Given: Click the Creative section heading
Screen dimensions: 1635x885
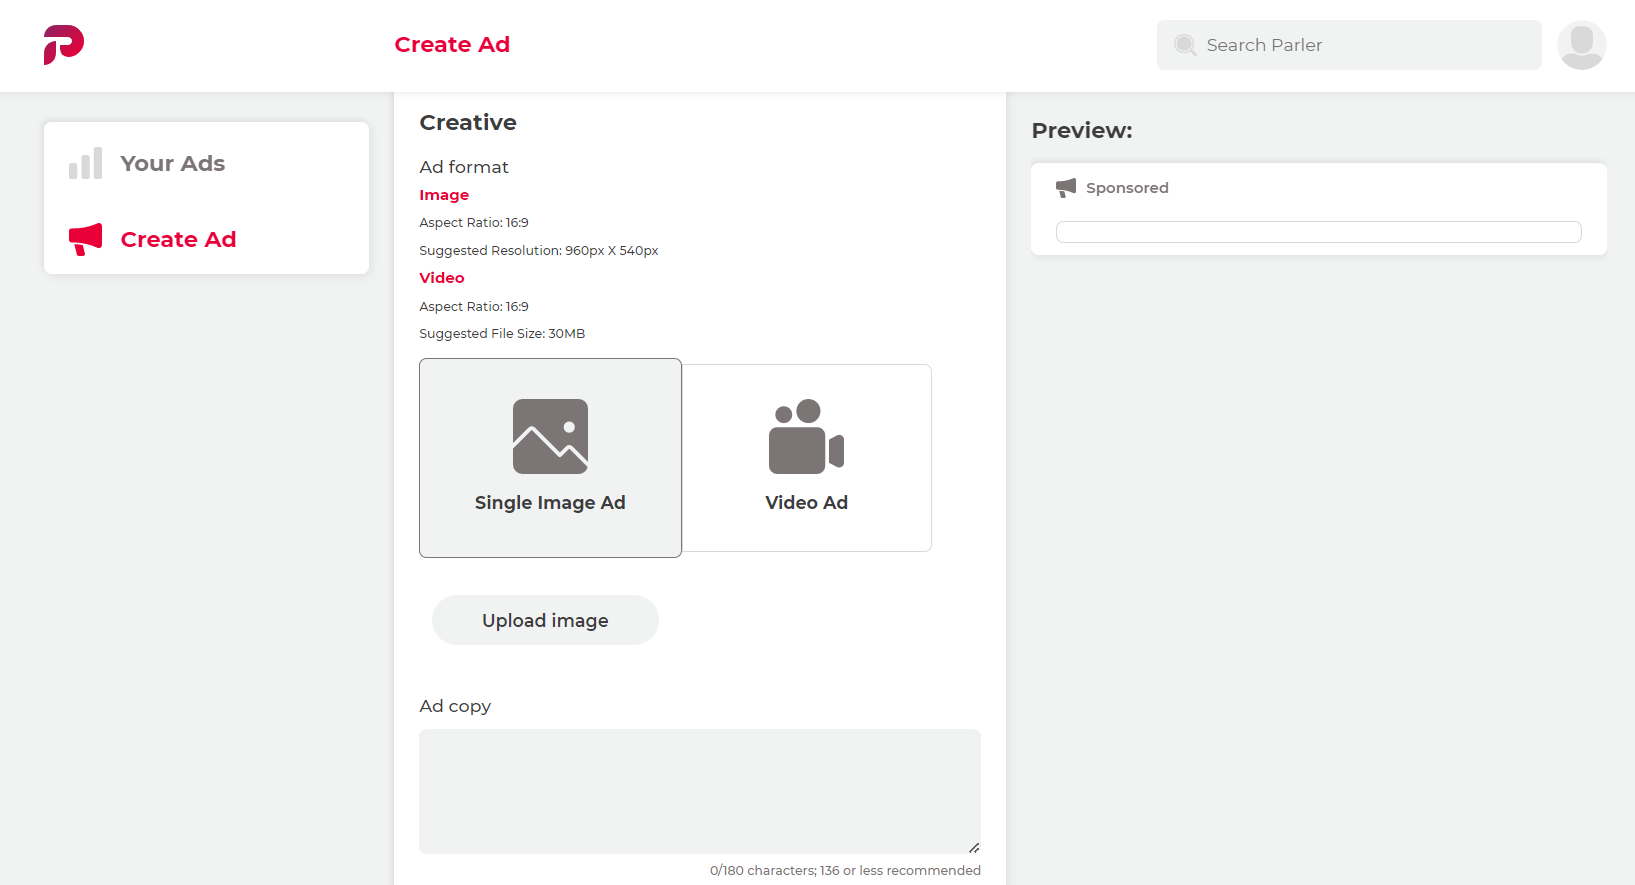Looking at the screenshot, I should point(468,122).
